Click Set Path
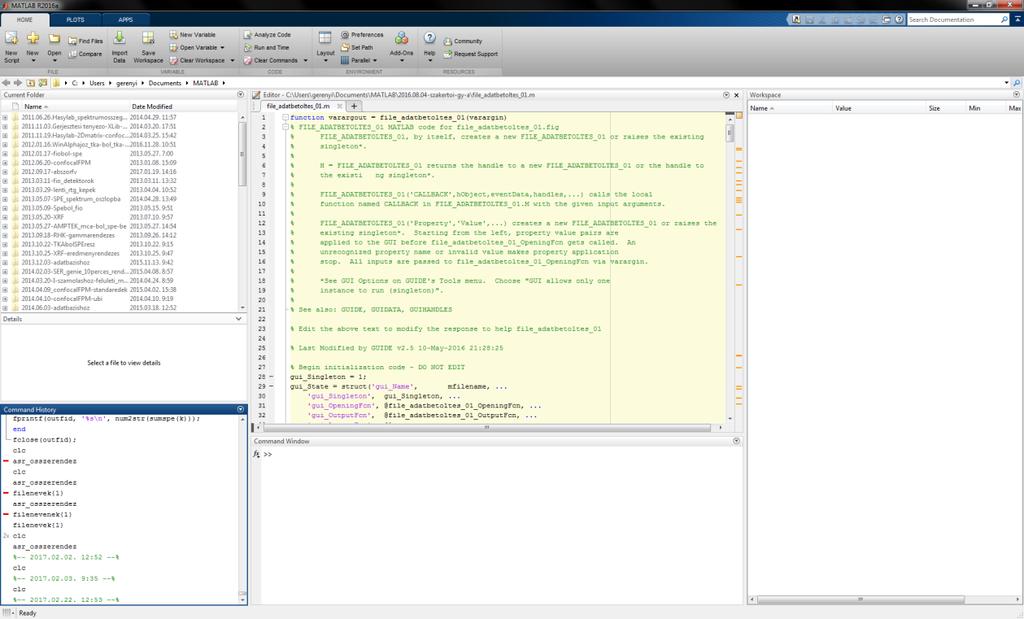 coord(357,48)
